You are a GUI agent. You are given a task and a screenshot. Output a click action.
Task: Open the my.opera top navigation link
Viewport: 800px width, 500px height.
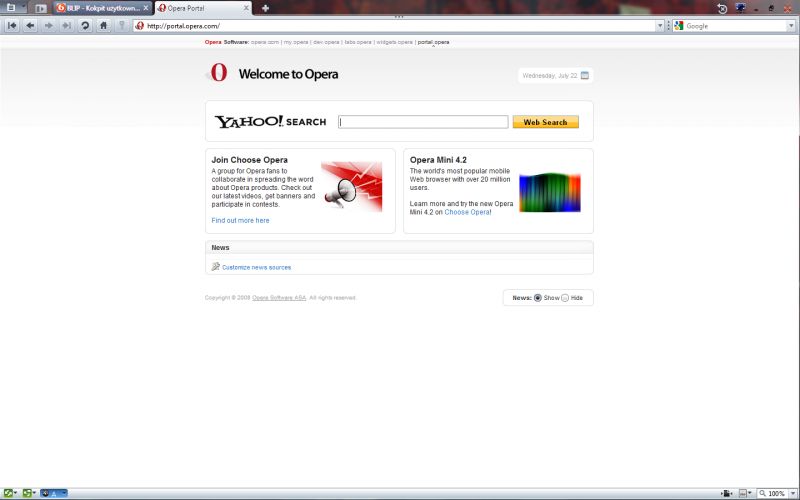[x=296, y=42]
